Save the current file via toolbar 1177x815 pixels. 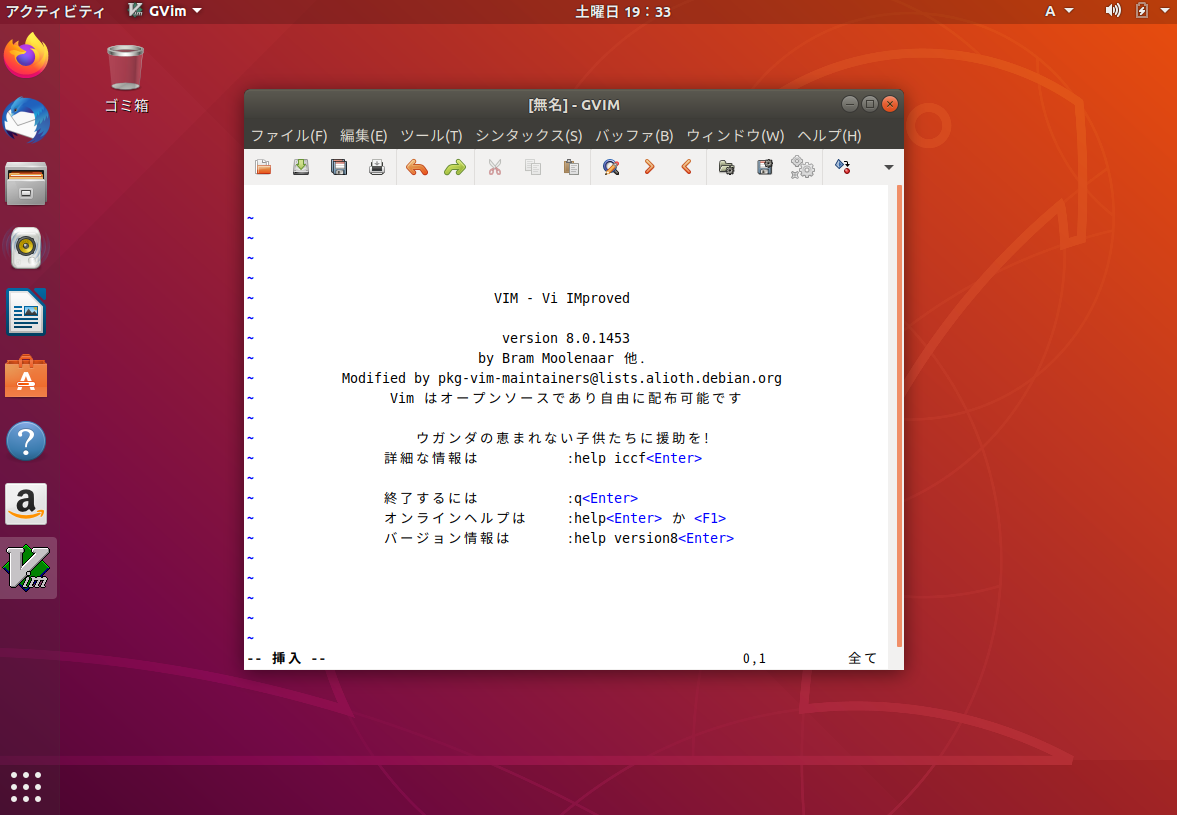pyautogui.click(x=301, y=167)
